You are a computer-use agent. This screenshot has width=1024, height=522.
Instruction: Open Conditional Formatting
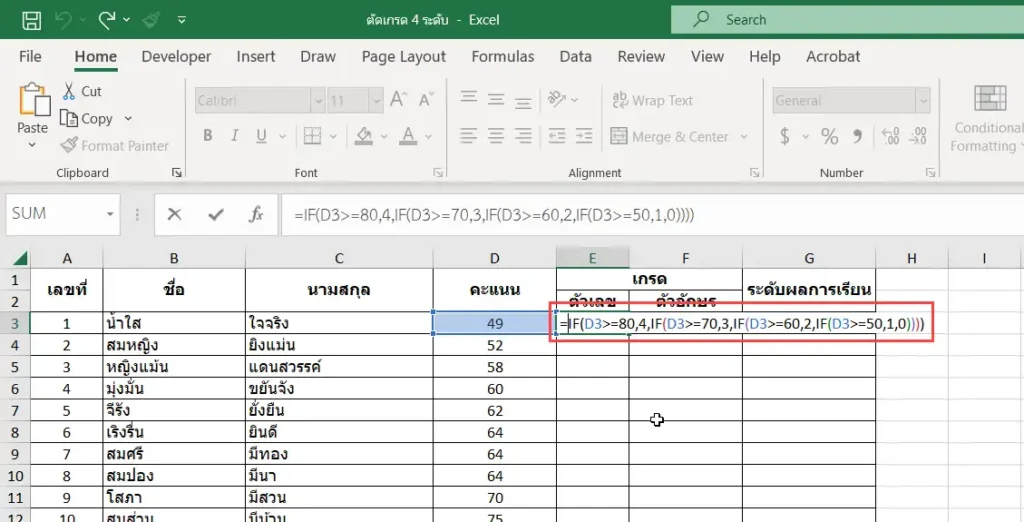pos(986,118)
